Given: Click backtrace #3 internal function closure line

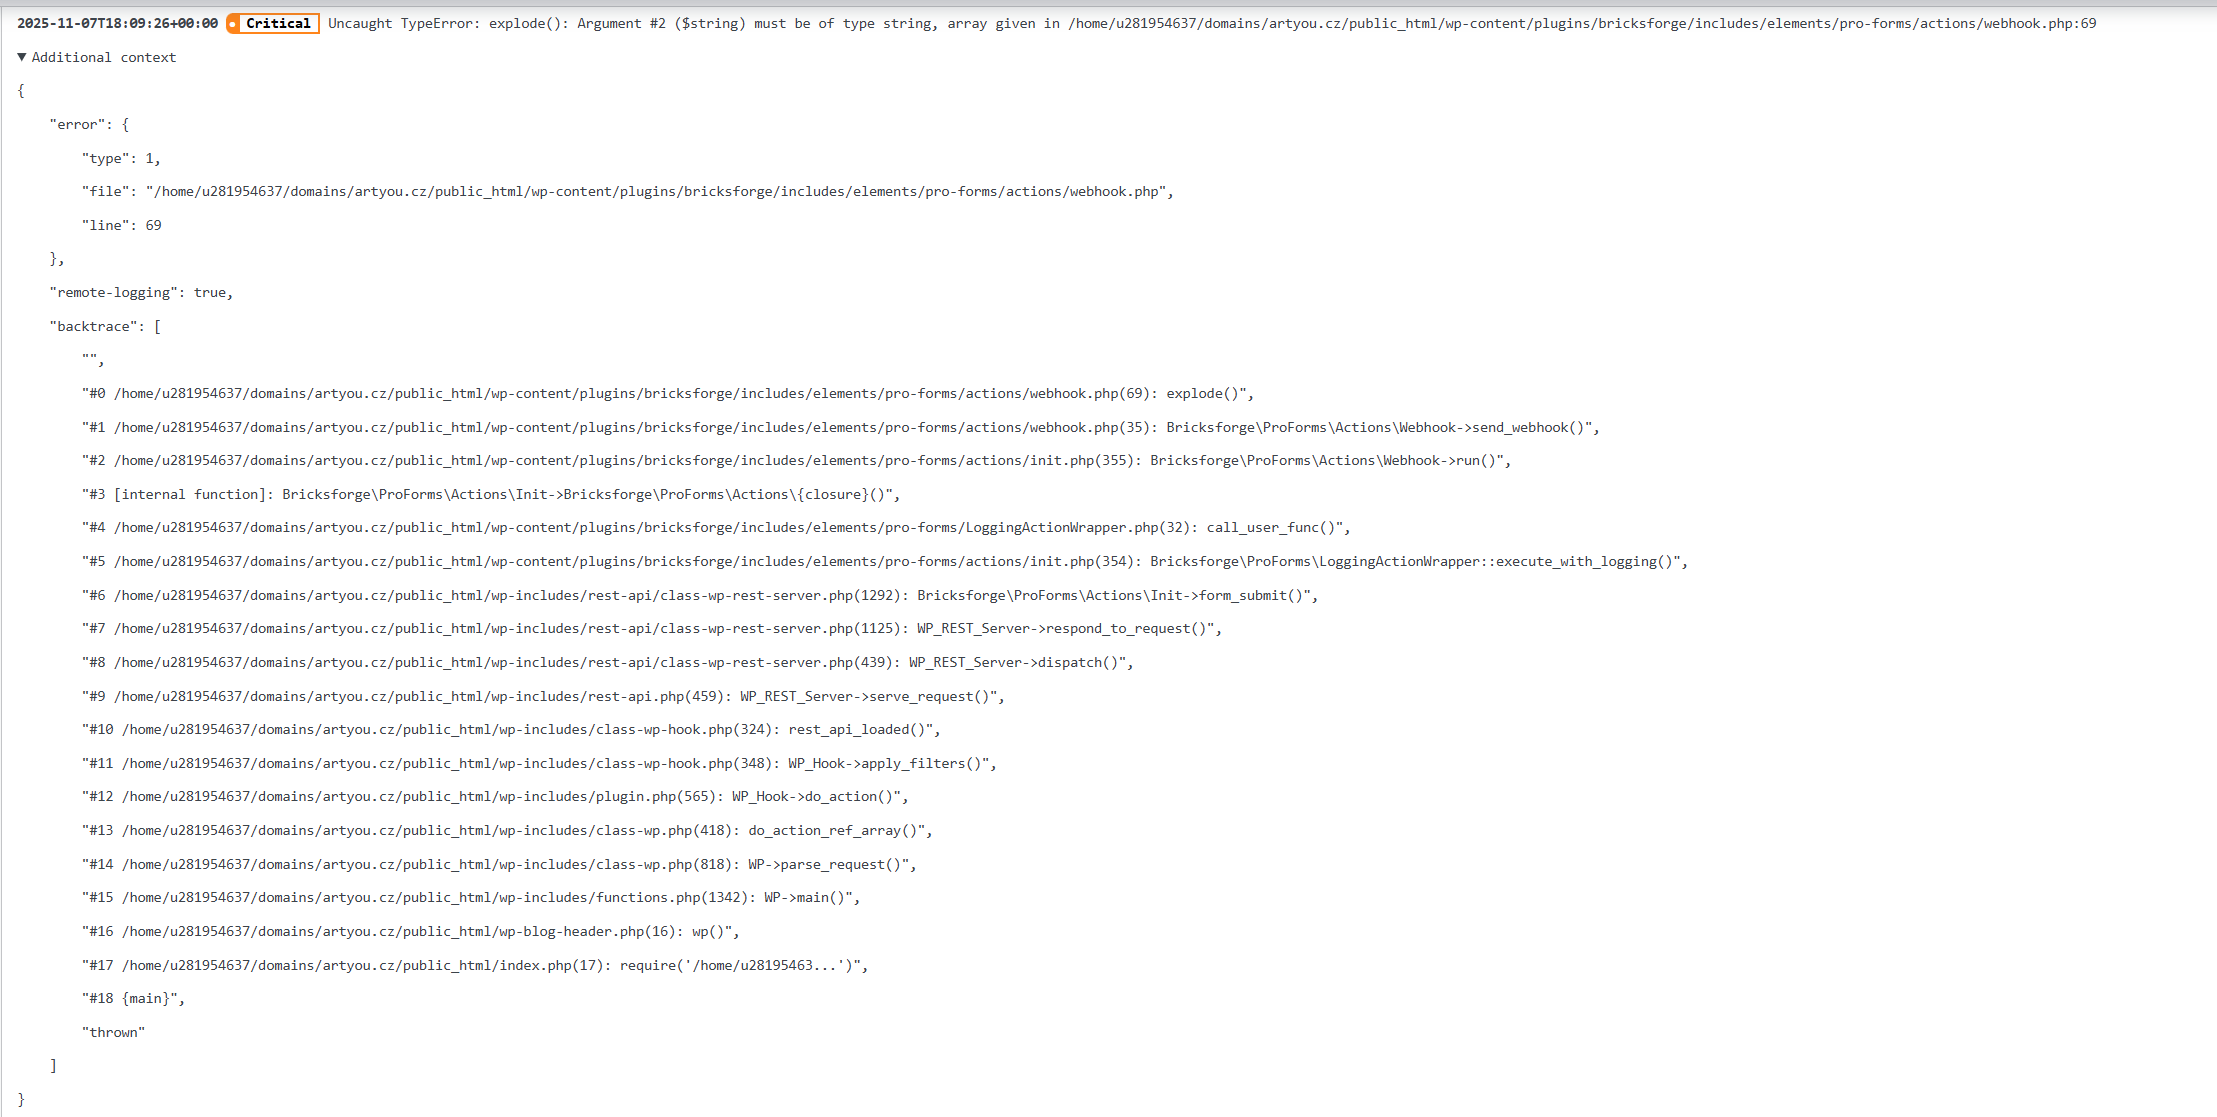Looking at the screenshot, I should pos(490,494).
